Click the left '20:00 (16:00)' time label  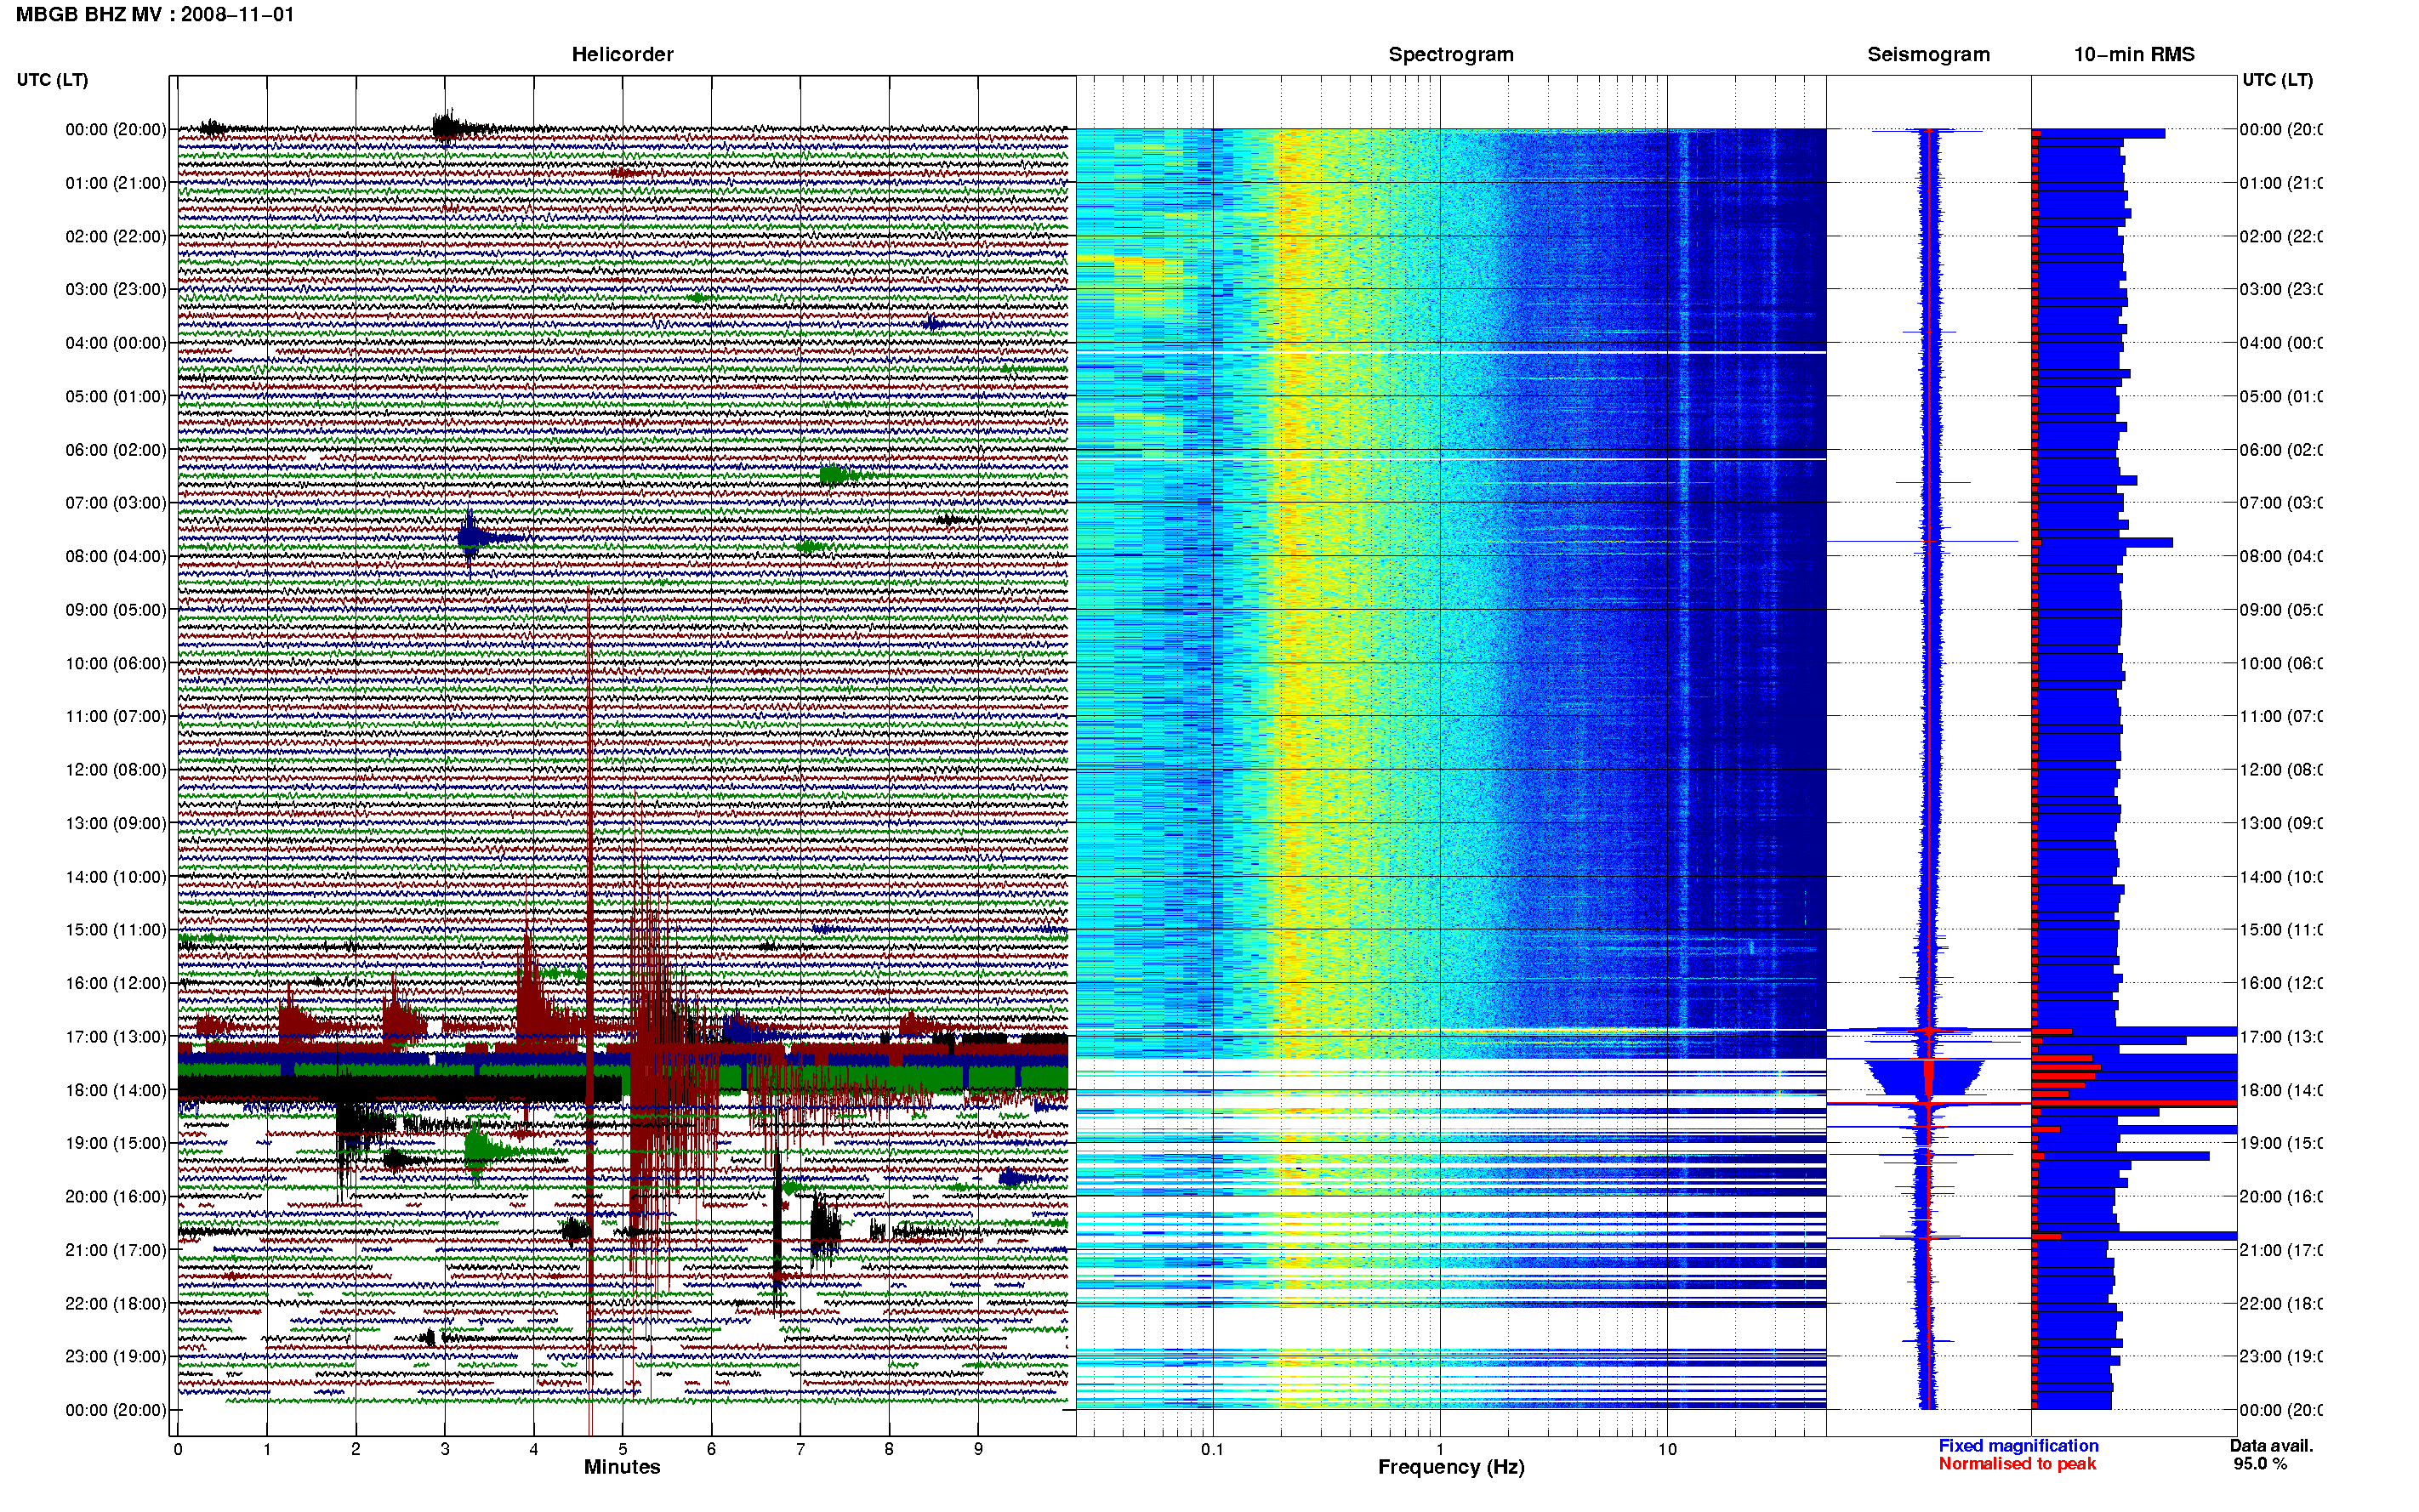pos(116,1197)
